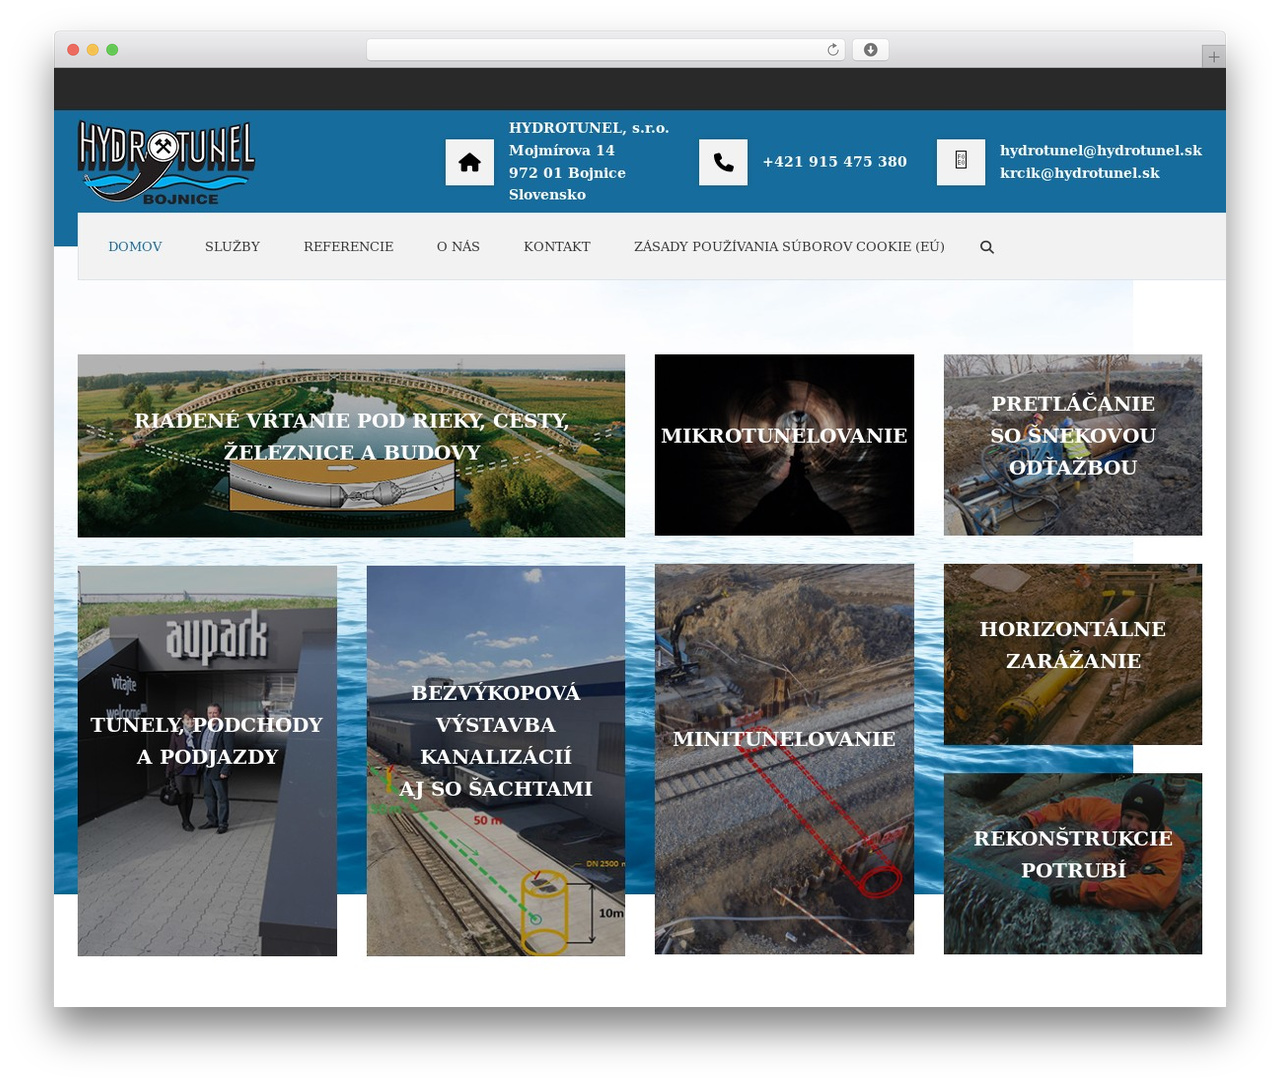Screen dimensions: 1280x1084
Task: Click the krcik@hydrotunel.sk email link
Action: (1080, 173)
